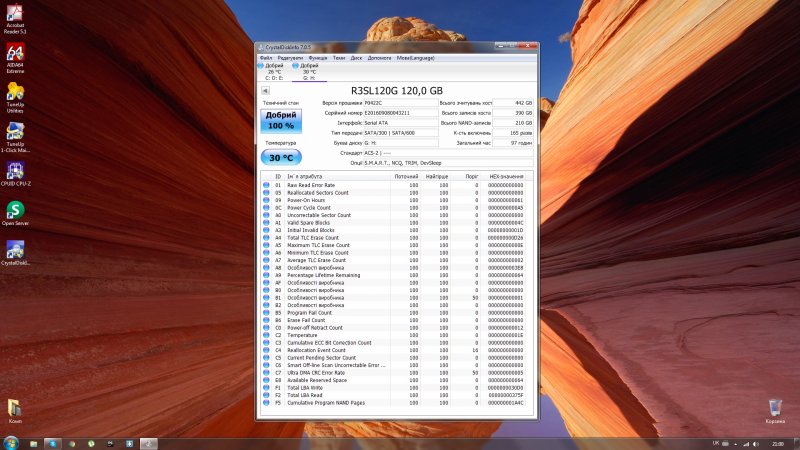Click the Добрий 100% health status button

pos(280,121)
